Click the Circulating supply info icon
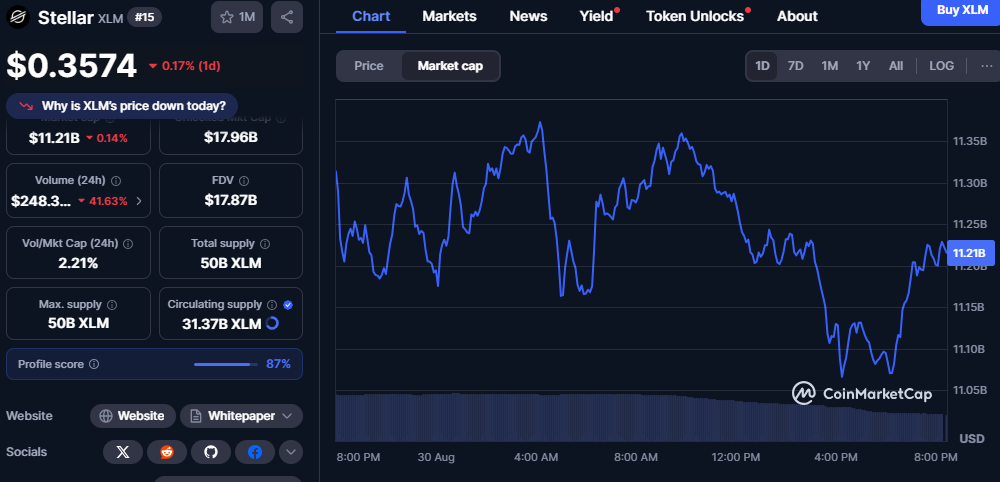Screen dimensions: 1000x482 272,305
